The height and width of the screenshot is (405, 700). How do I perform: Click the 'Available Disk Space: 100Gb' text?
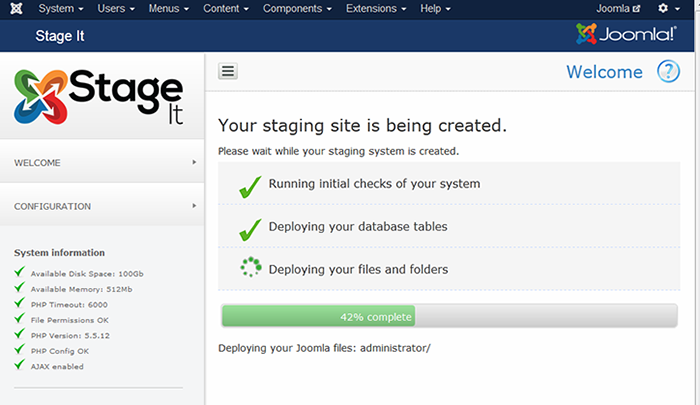point(87,274)
